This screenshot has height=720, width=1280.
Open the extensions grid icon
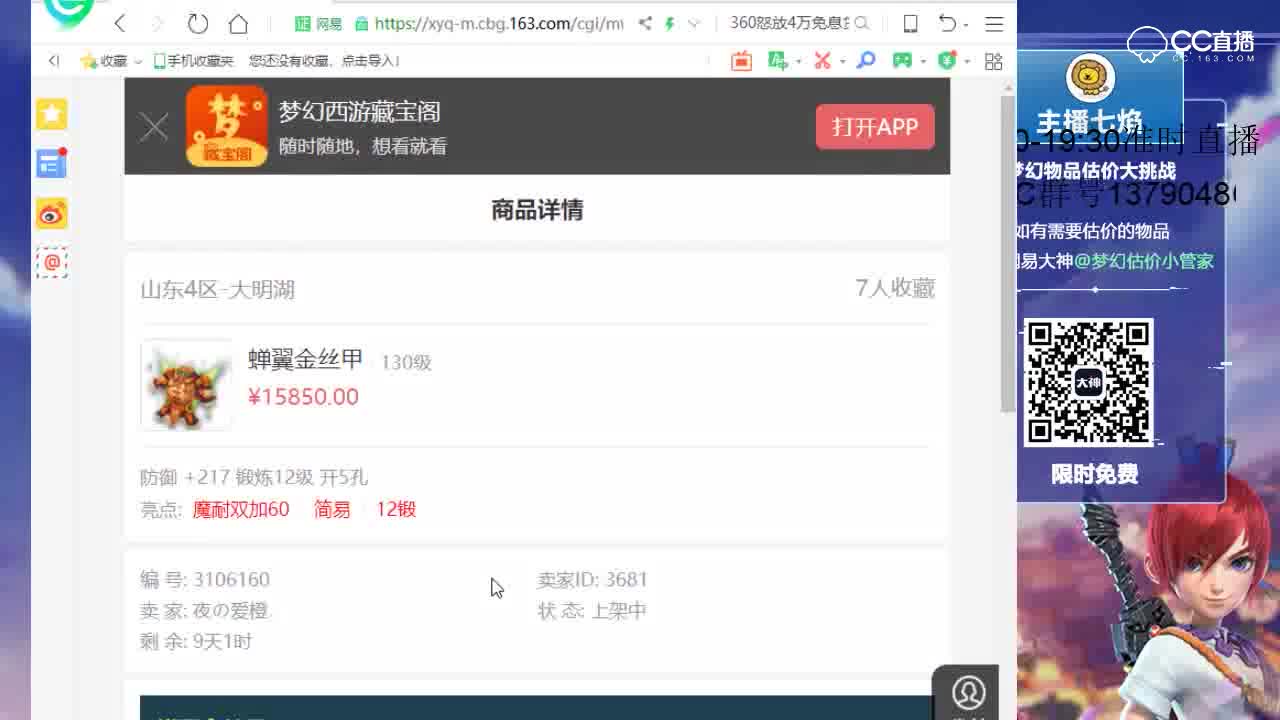(994, 61)
